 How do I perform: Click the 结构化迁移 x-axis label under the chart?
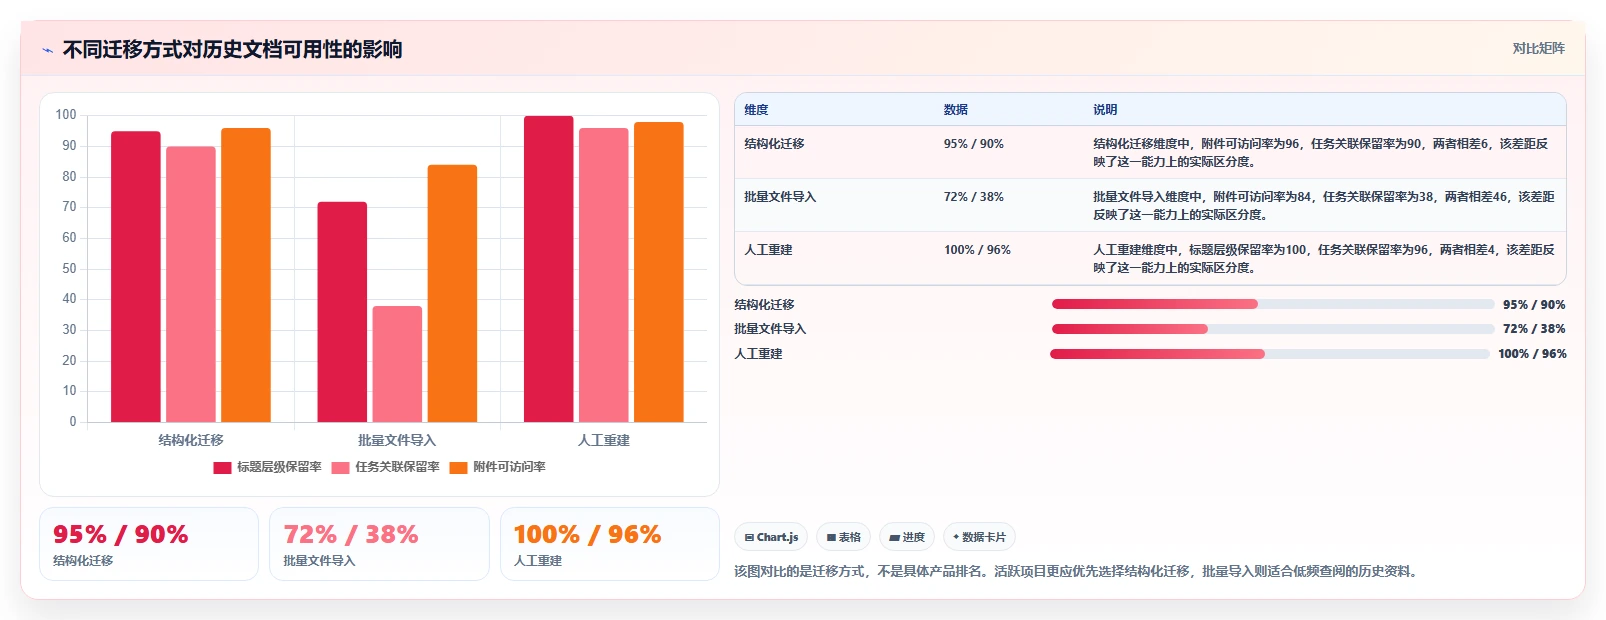point(191,440)
